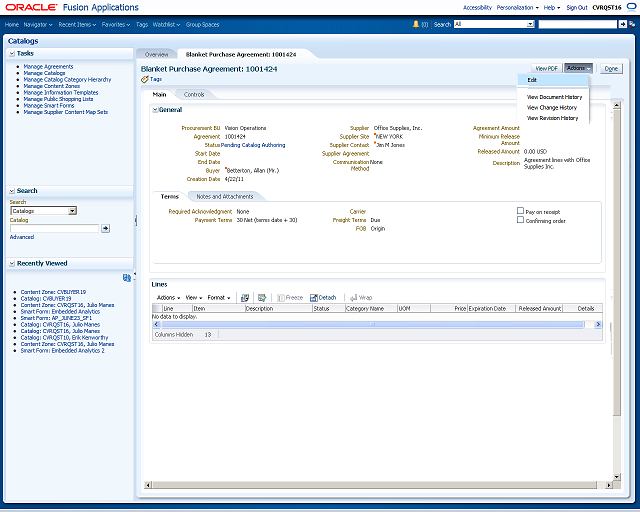Select the Terms tab
640x512 pixels.
(170, 196)
